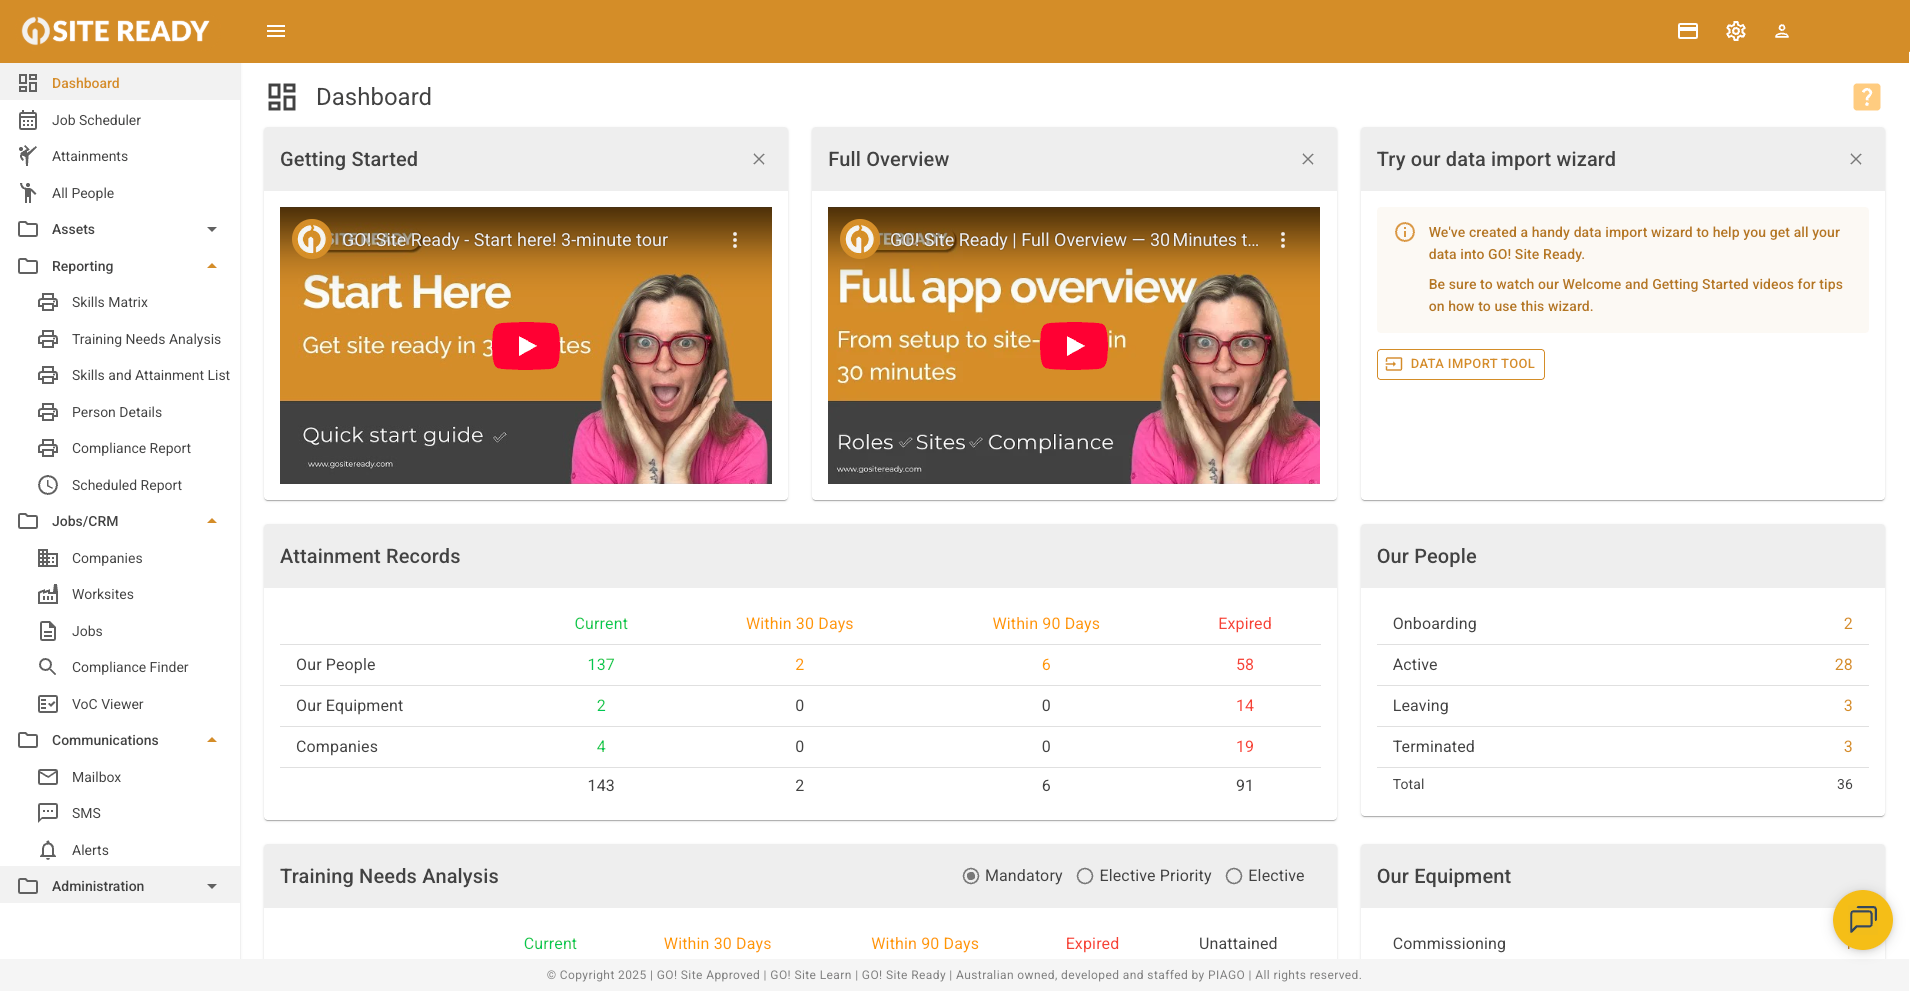The width and height of the screenshot is (1910, 991).
Task: Click the SMS message icon
Action: [x=48, y=813]
